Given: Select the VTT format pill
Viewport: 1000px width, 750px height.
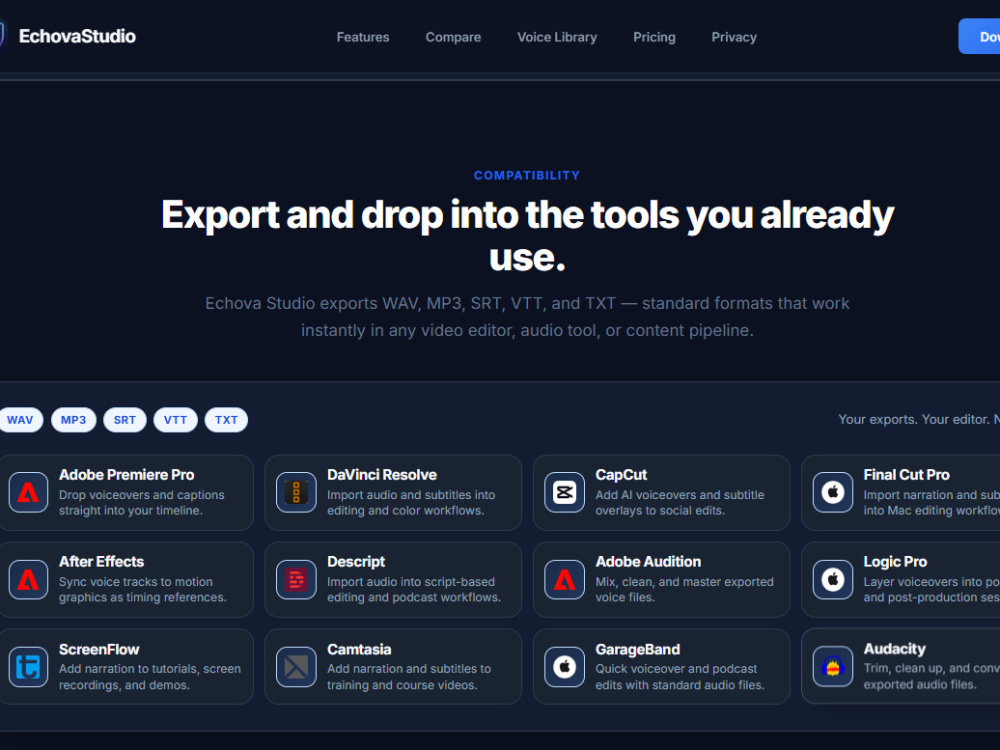Looking at the screenshot, I should tap(175, 420).
